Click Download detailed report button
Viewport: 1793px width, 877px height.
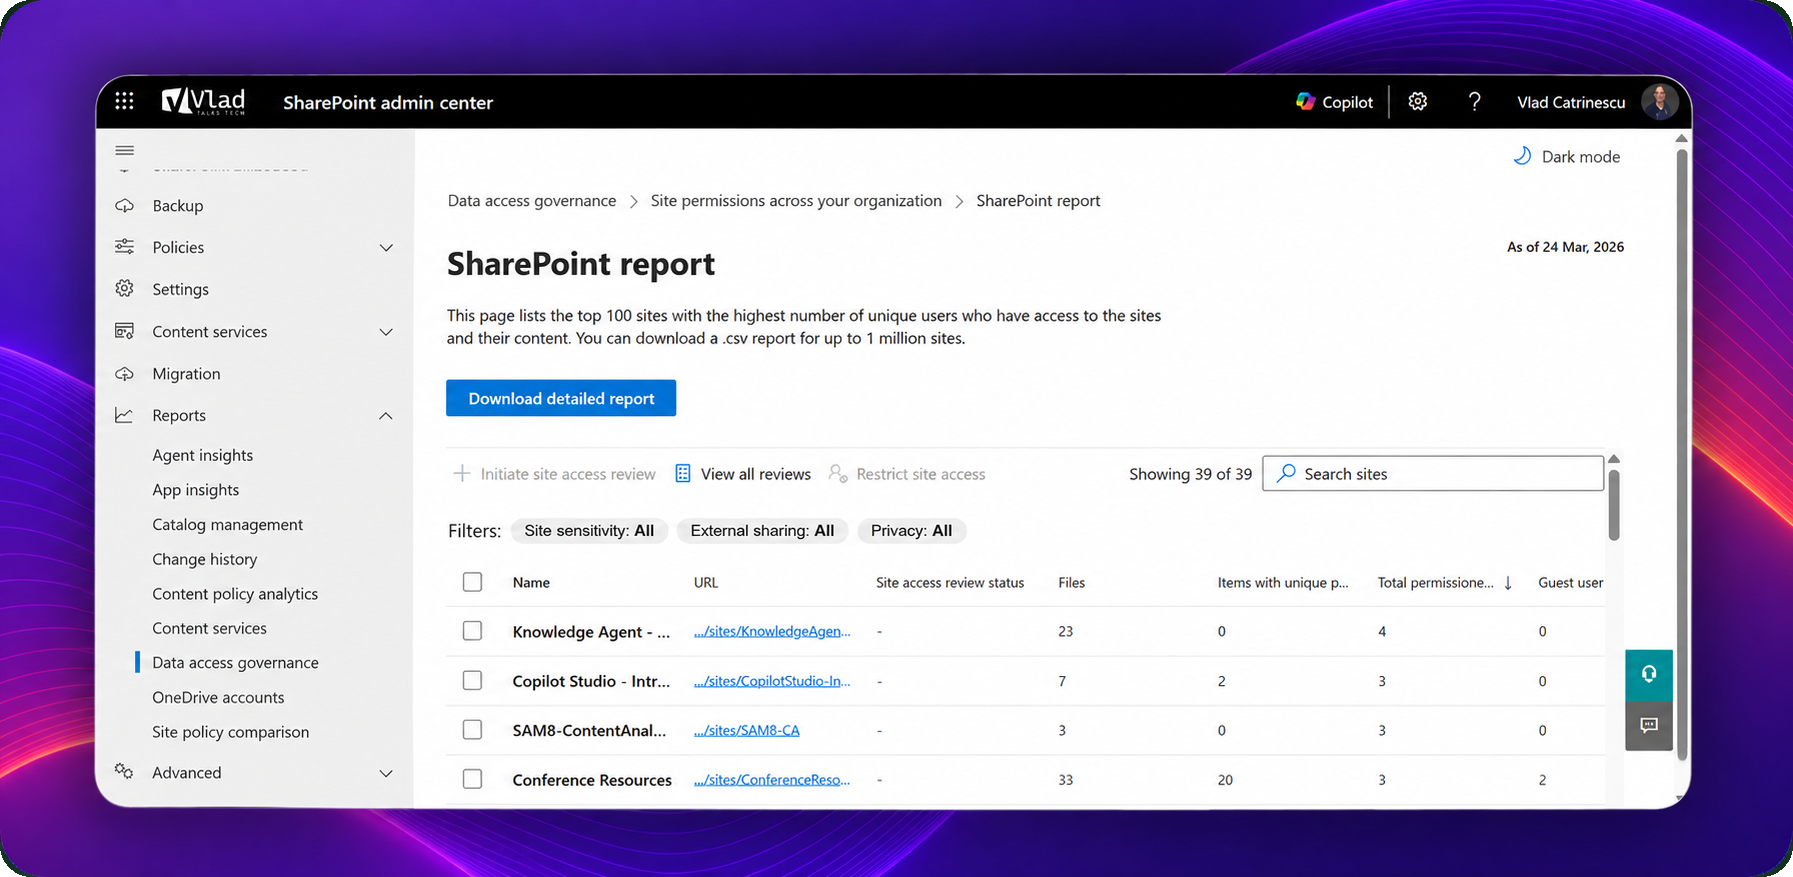click(561, 398)
